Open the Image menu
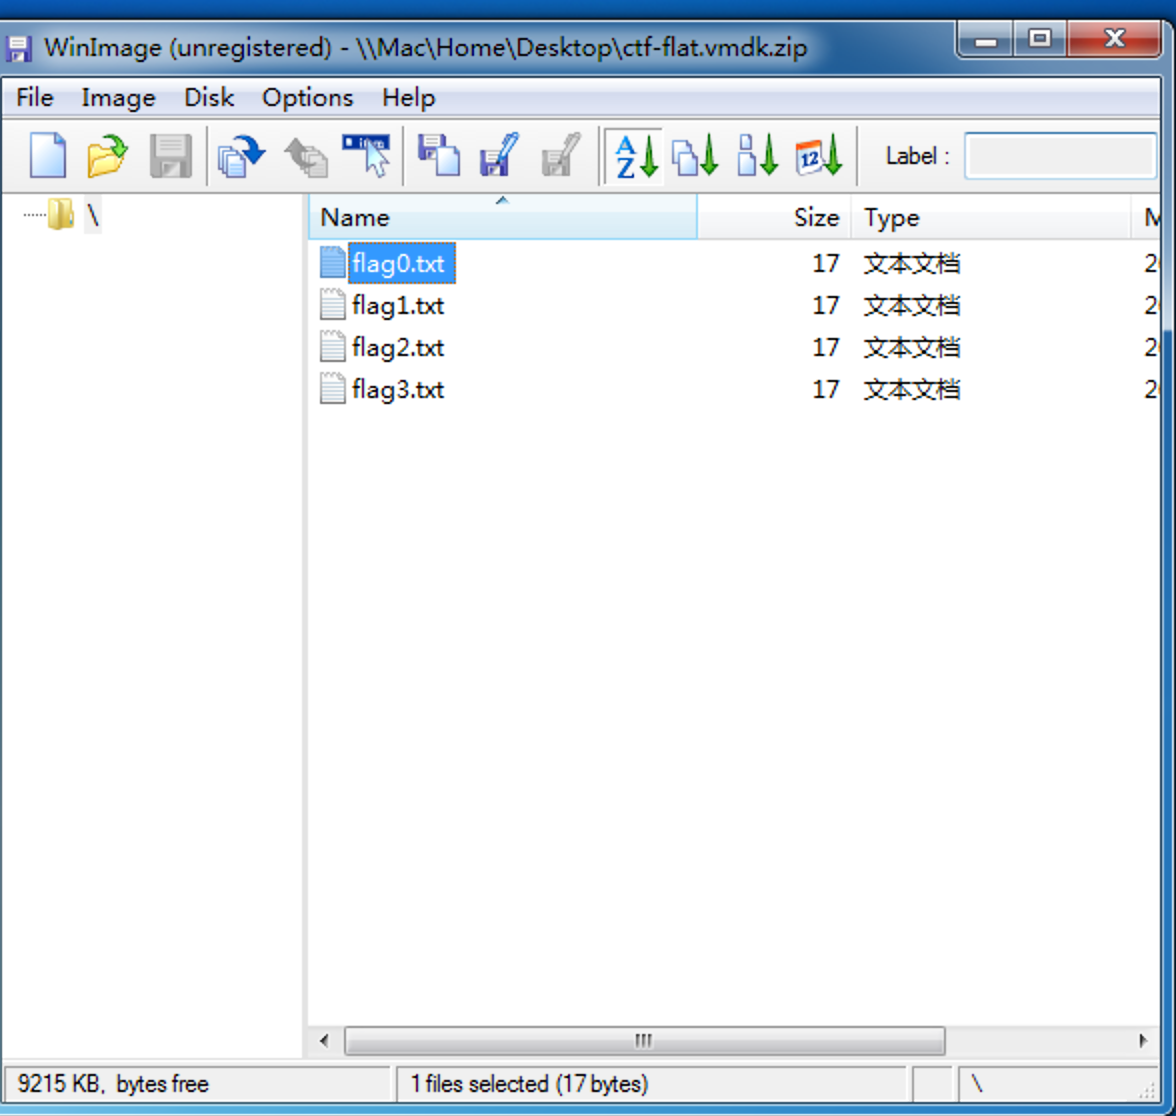 (x=118, y=98)
